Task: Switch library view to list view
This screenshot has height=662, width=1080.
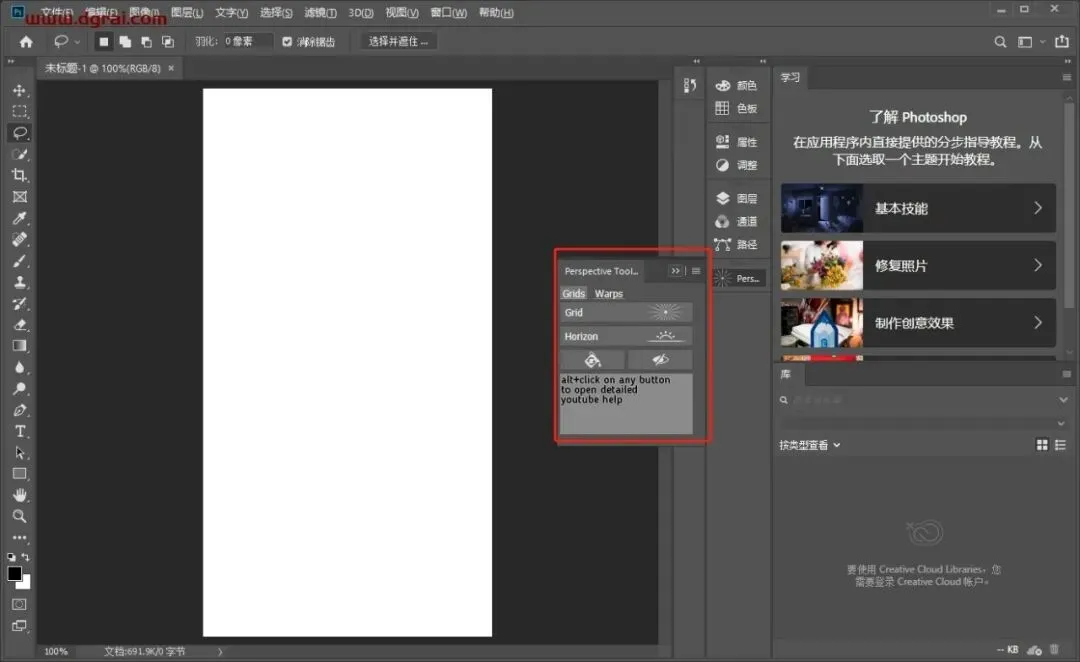Action: [x=1061, y=445]
